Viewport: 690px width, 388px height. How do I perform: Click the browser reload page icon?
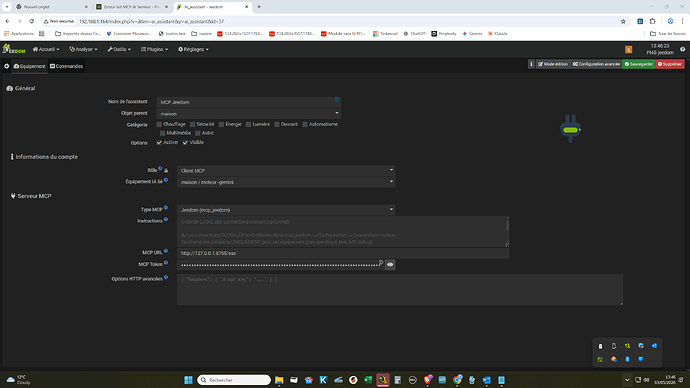coord(32,21)
